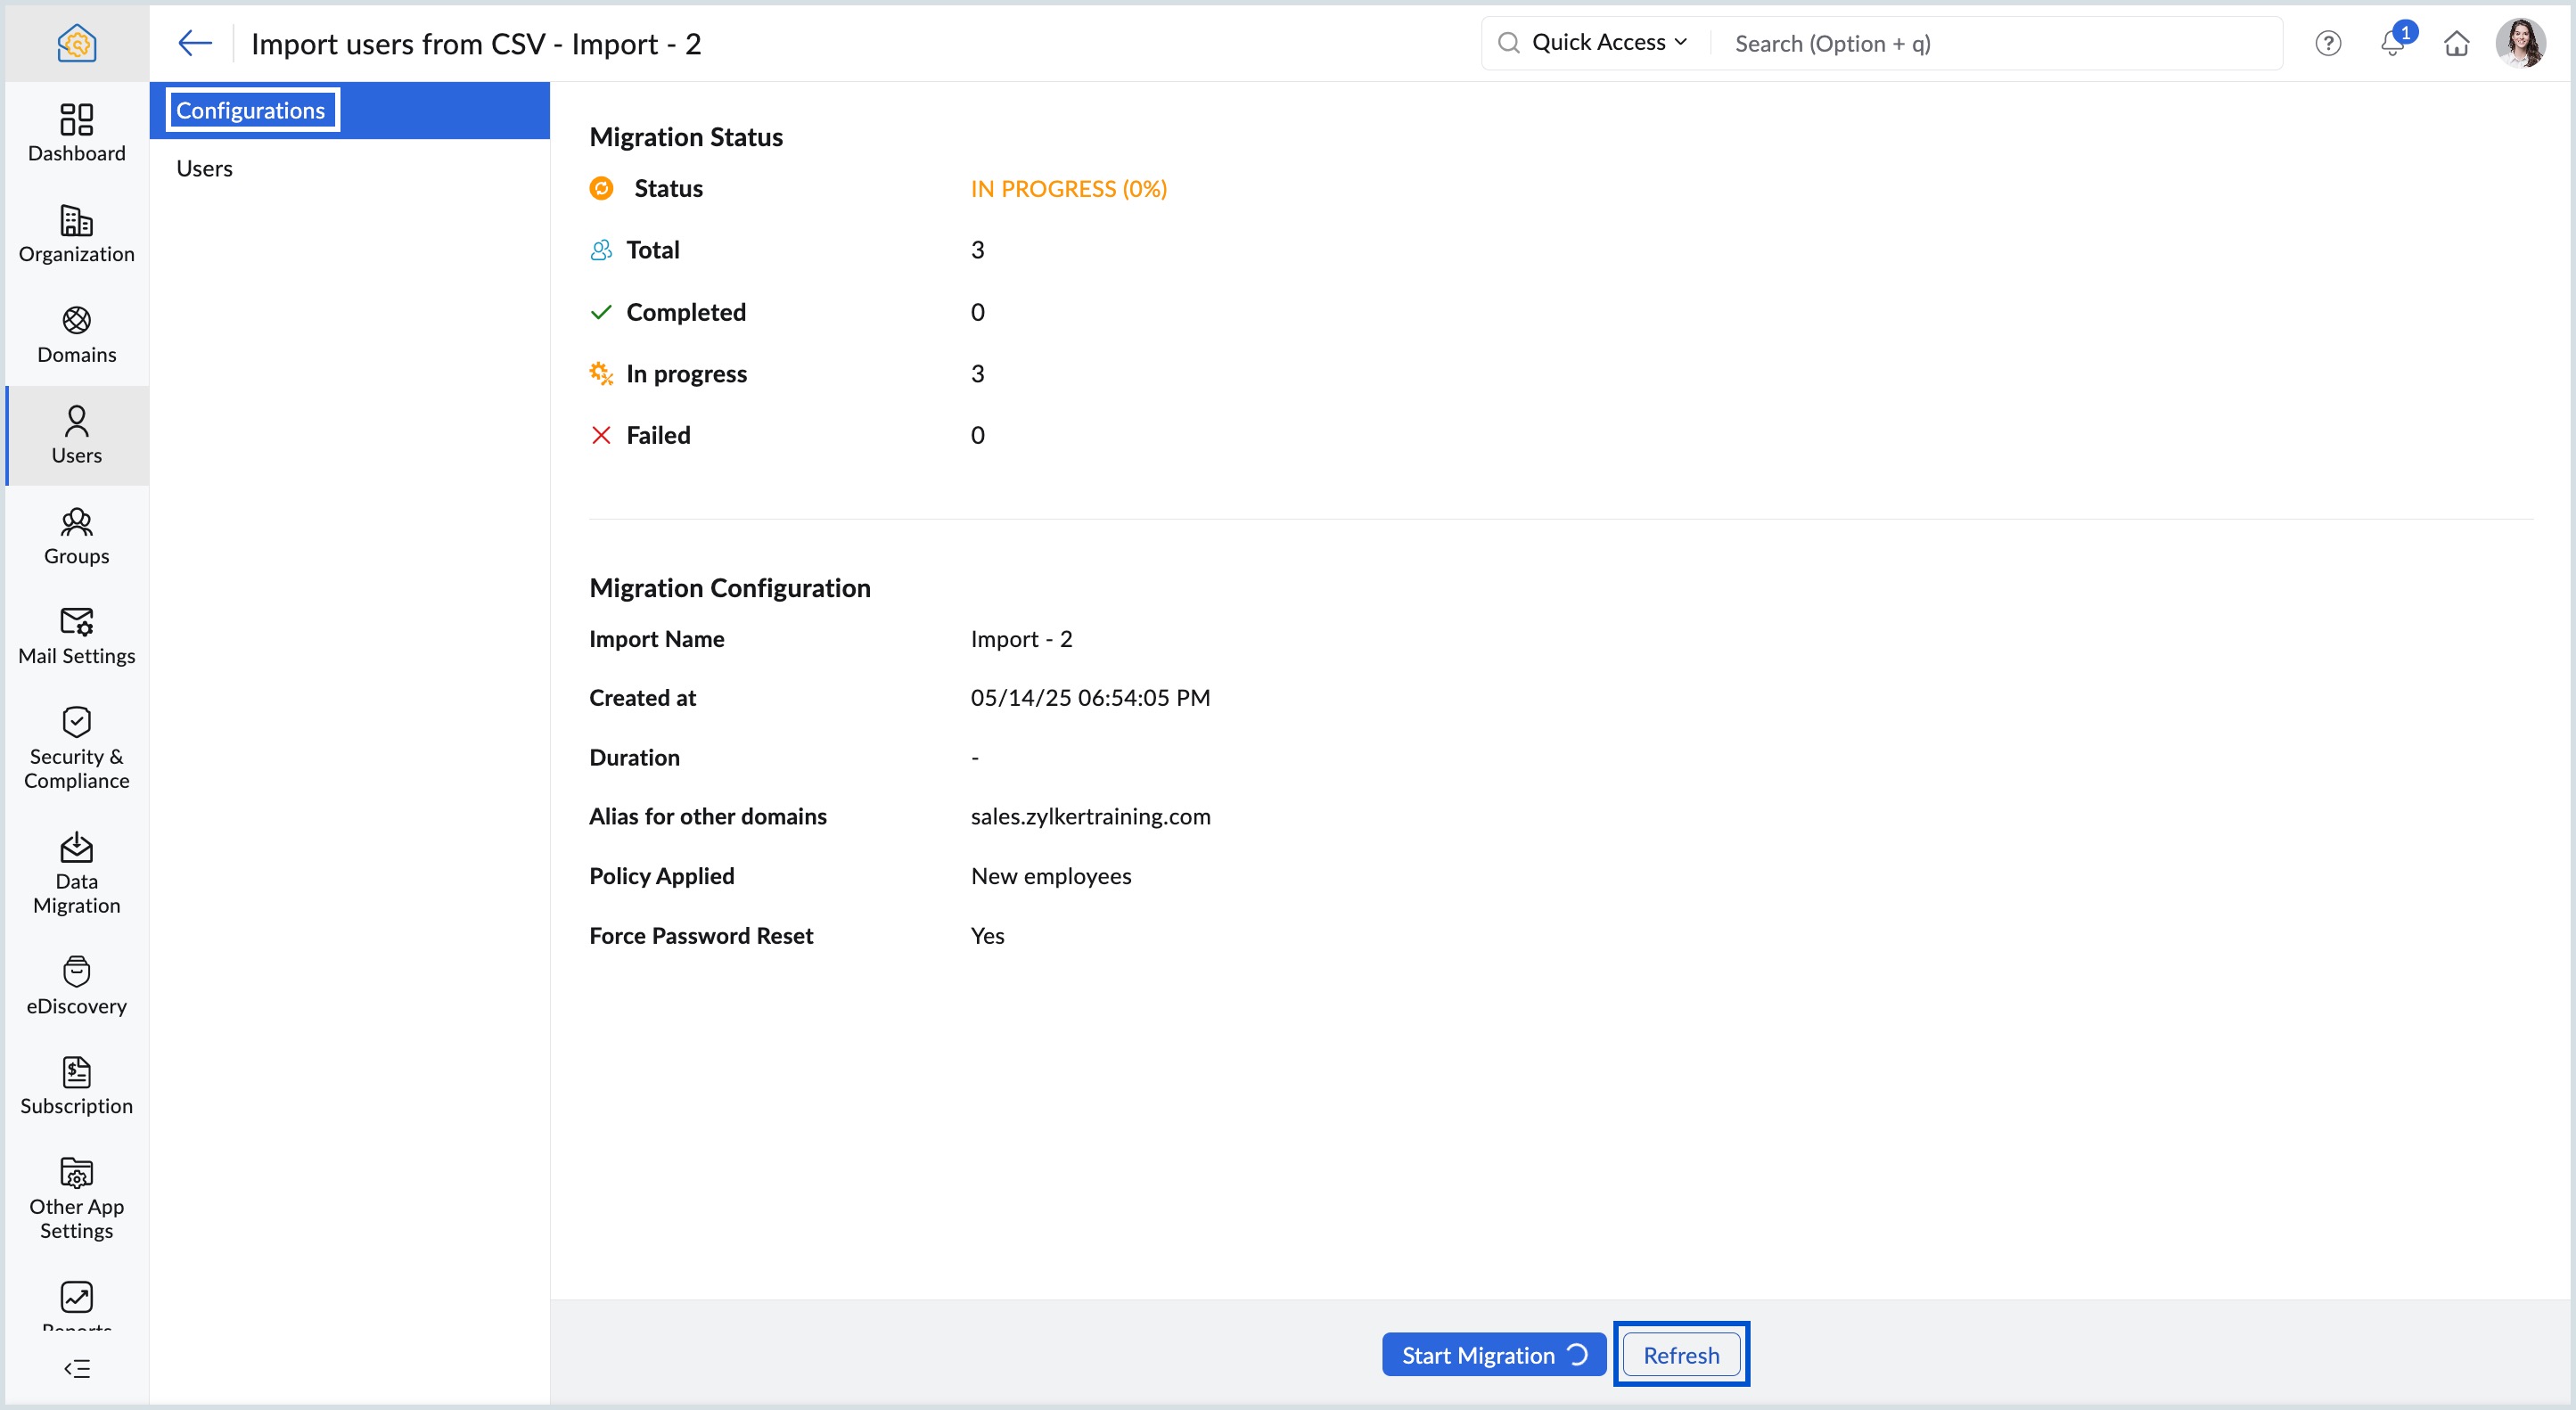2576x1410 pixels.
Task: Open Data Migration in sidebar
Action: (x=76, y=874)
